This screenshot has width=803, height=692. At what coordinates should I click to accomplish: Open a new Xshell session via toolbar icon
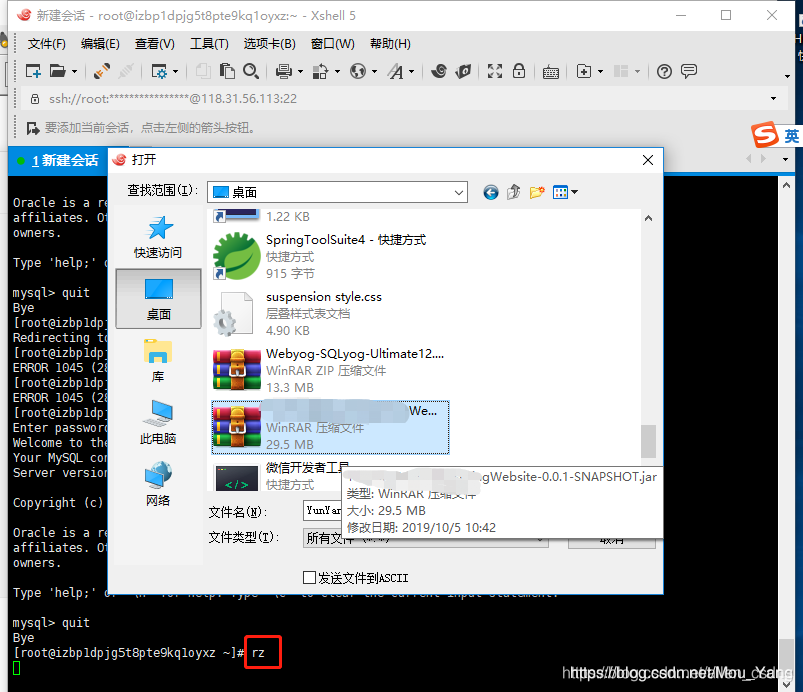pos(32,71)
